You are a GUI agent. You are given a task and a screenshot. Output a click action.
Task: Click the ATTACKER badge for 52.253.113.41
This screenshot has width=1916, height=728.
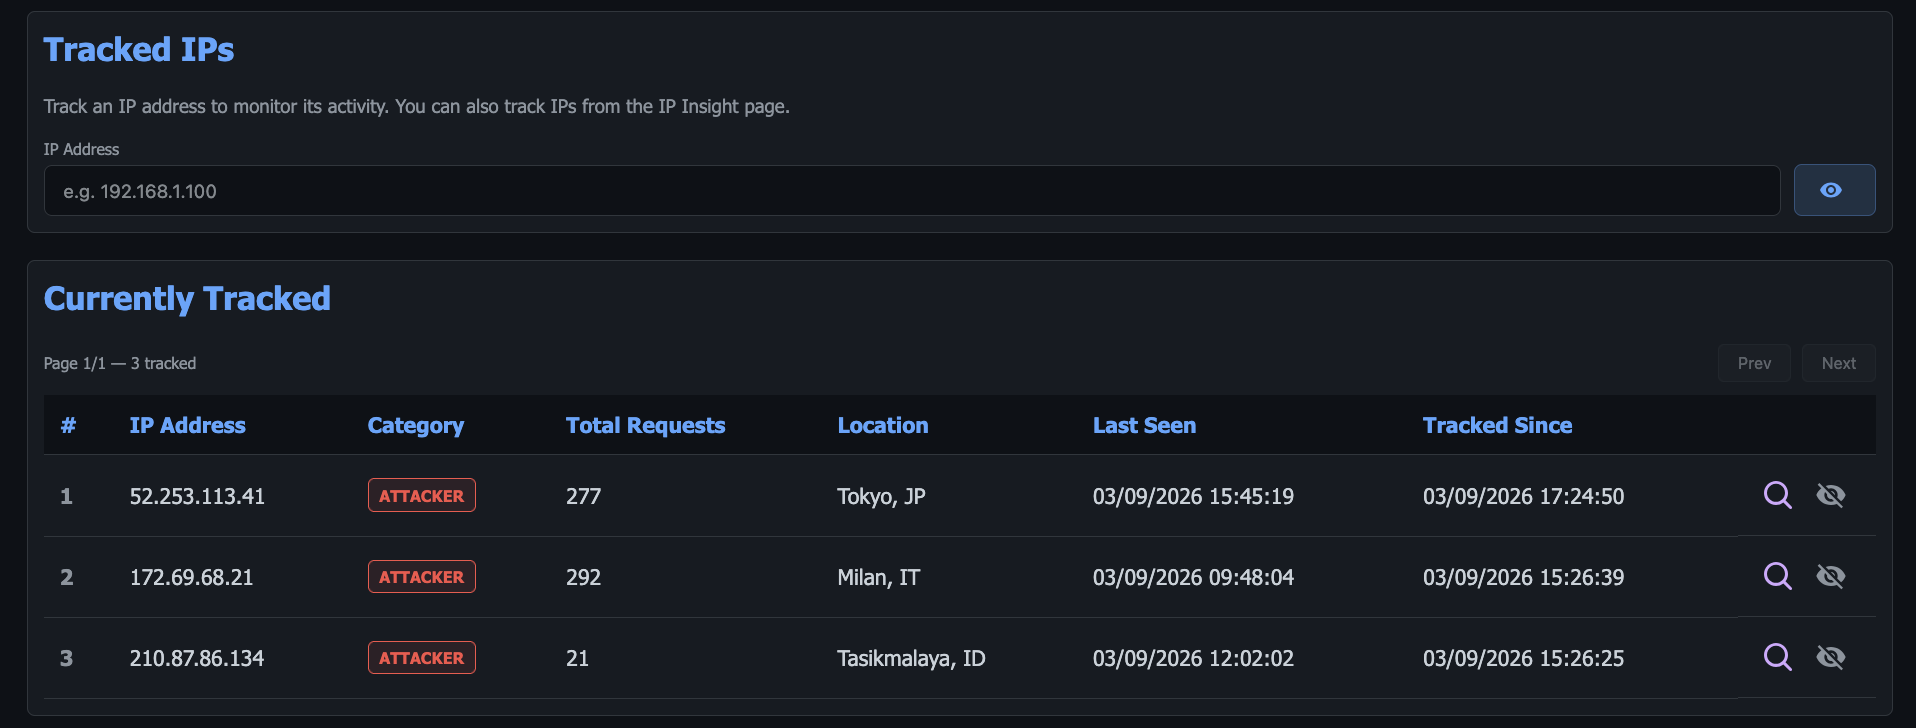pyautogui.click(x=421, y=494)
